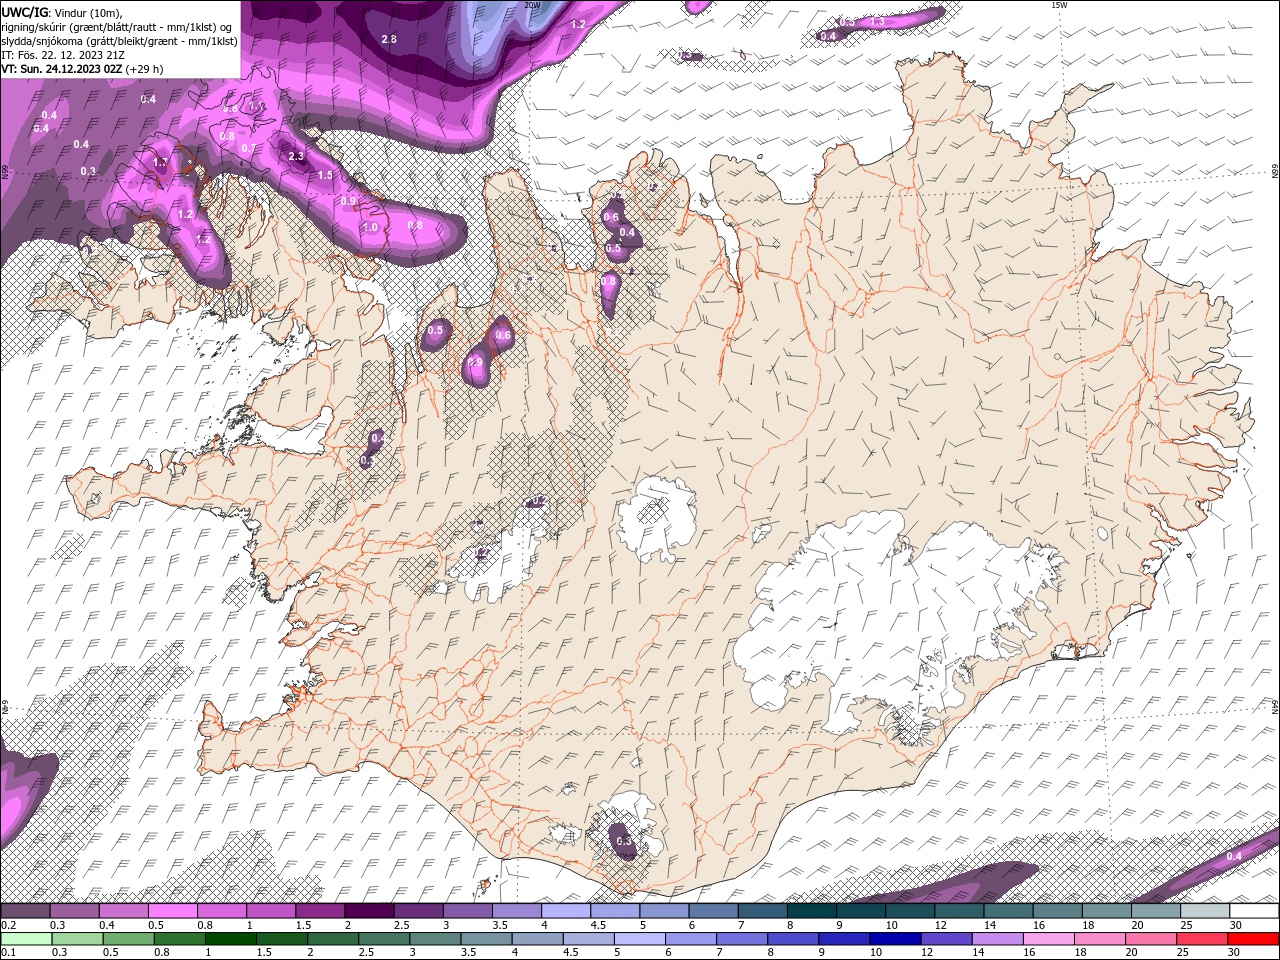This screenshot has height=960, width=1280.
Task: Click the white 30+ swatch ending the upper scale
Action: pyautogui.click(x=1254, y=911)
